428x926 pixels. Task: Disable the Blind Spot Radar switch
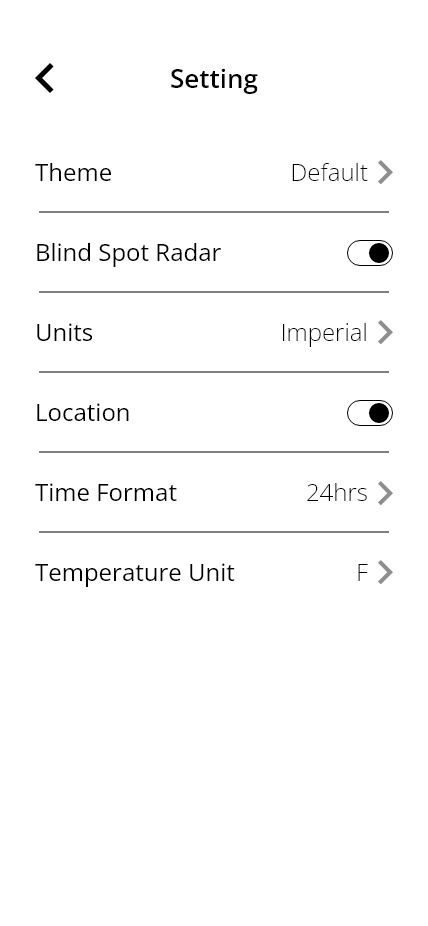pos(370,253)
